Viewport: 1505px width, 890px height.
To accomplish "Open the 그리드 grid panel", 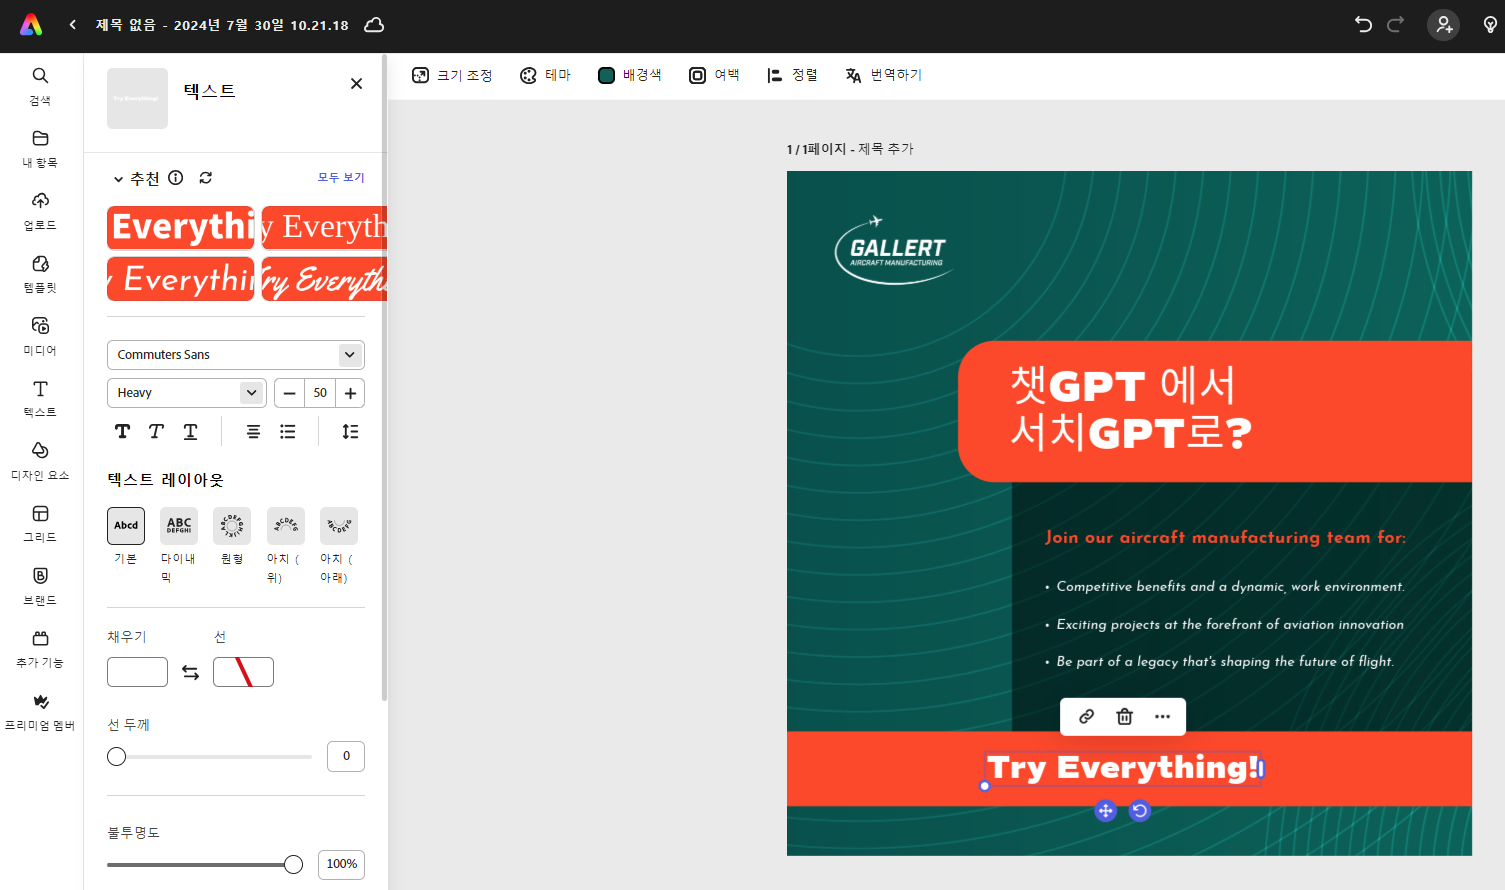I will (40, 523).
